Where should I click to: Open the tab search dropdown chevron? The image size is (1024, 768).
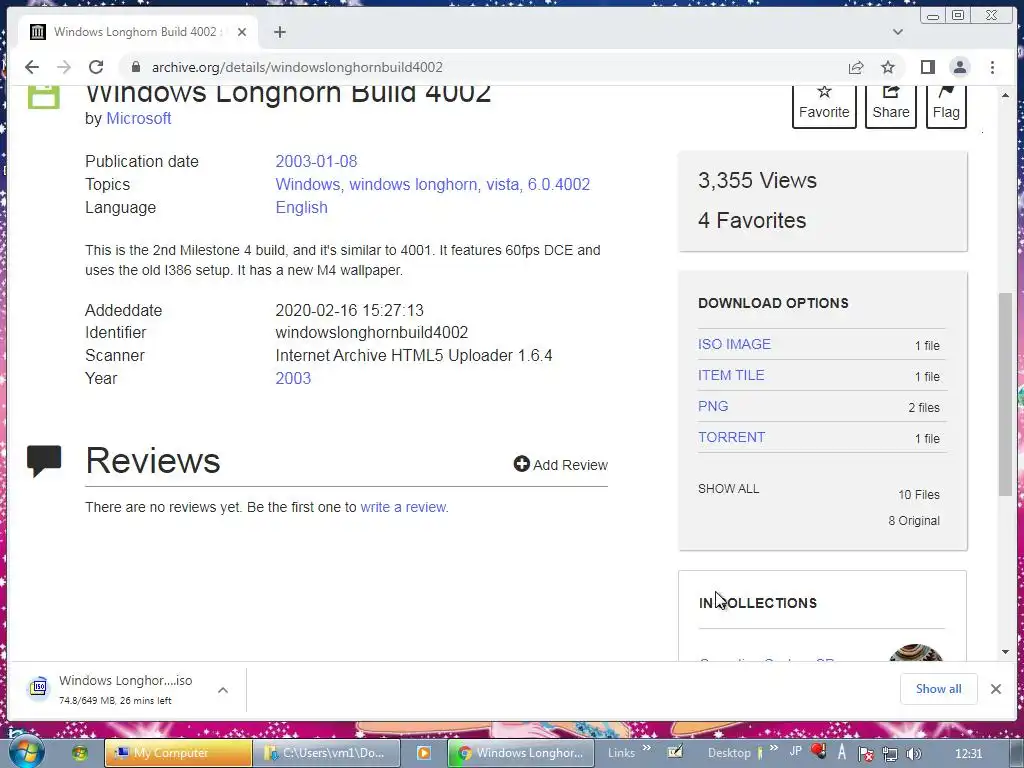[898, 32]
